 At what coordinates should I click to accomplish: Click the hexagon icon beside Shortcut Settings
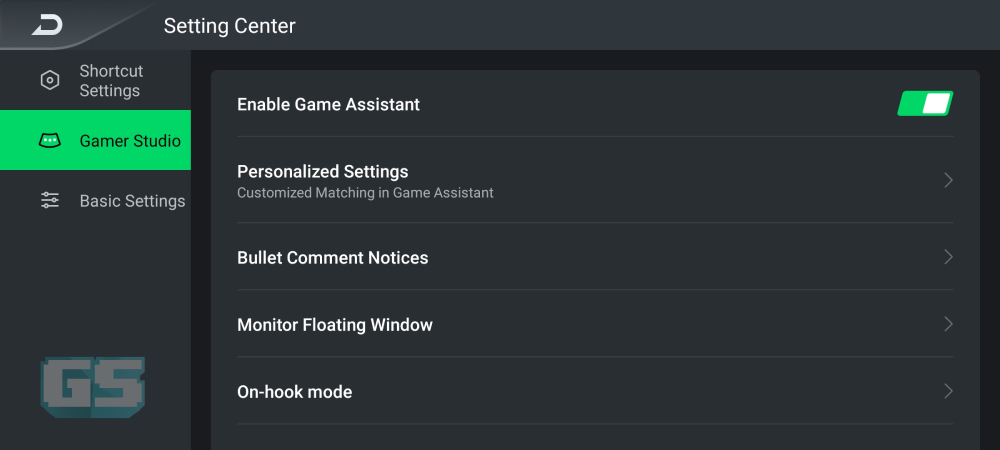pos(50,80)
